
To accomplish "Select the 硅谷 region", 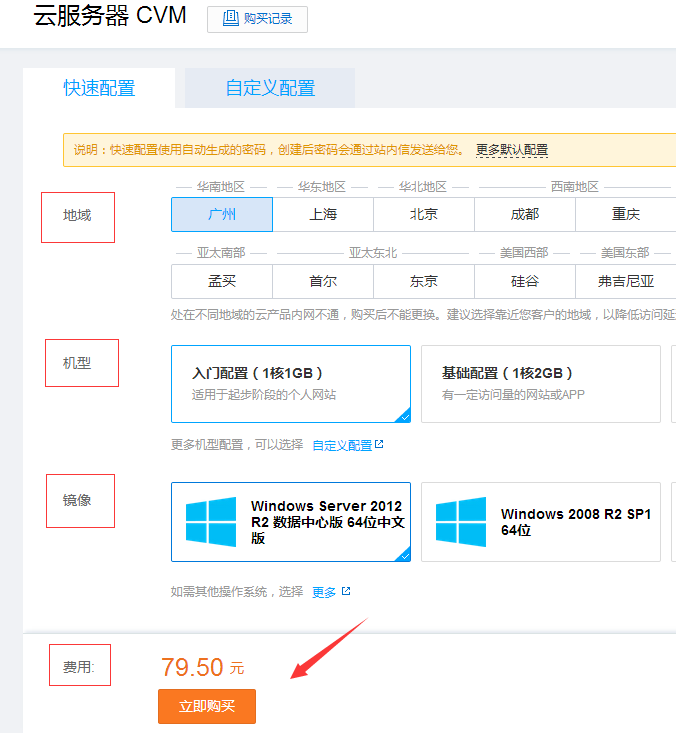I will pyautogui.click(x=525, y=281).
